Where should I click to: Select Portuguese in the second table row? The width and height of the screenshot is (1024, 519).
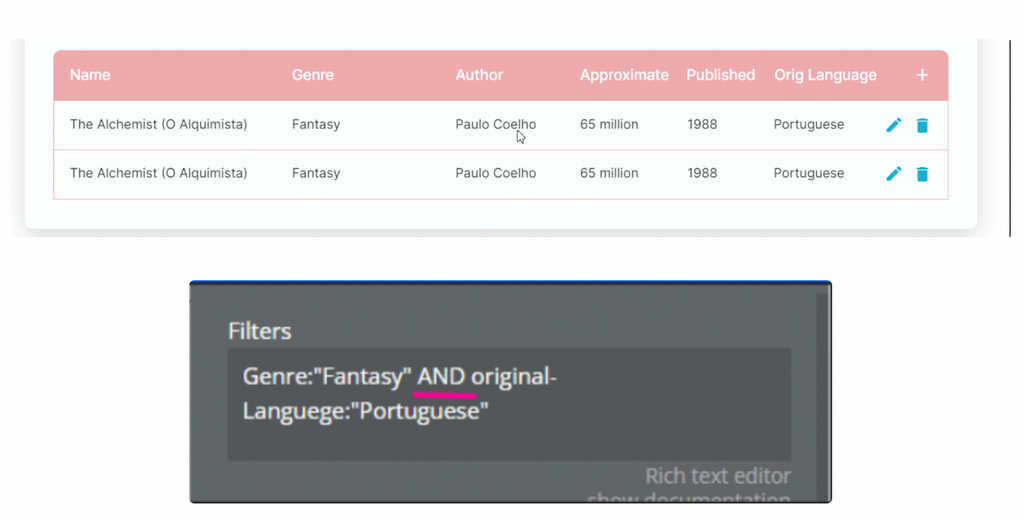(x=808, y=174)
